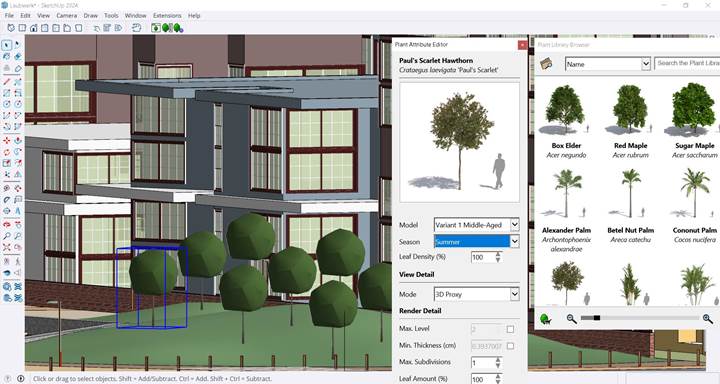Click Leaf Density stepper arrows

tap(498, 257)
